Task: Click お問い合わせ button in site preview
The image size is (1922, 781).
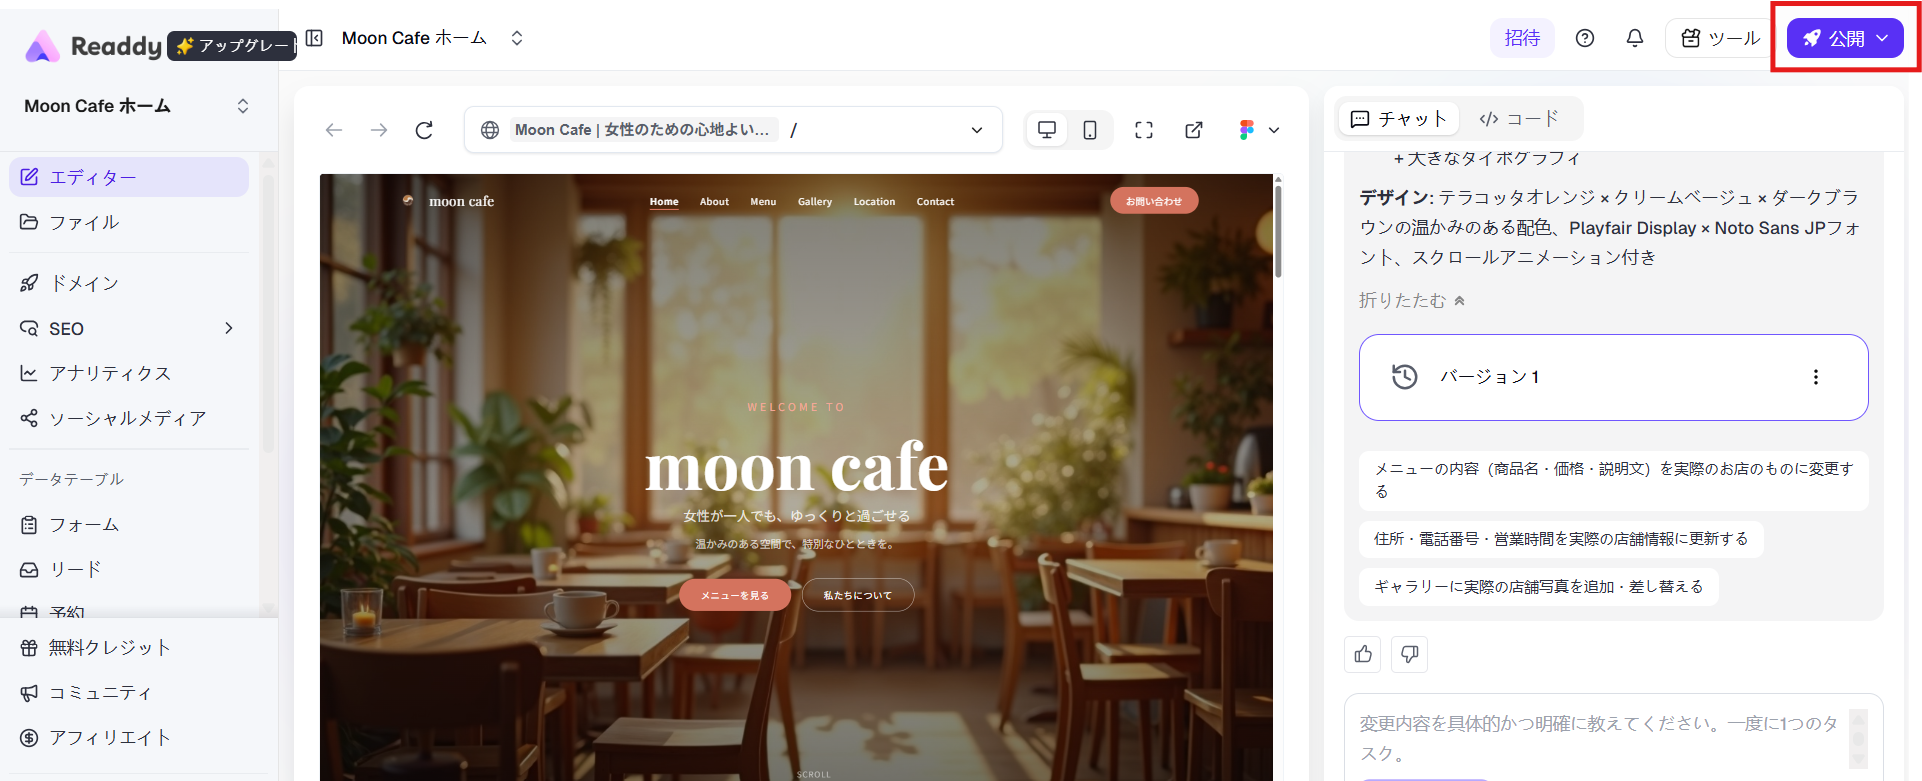Action: pos(1154,201)
